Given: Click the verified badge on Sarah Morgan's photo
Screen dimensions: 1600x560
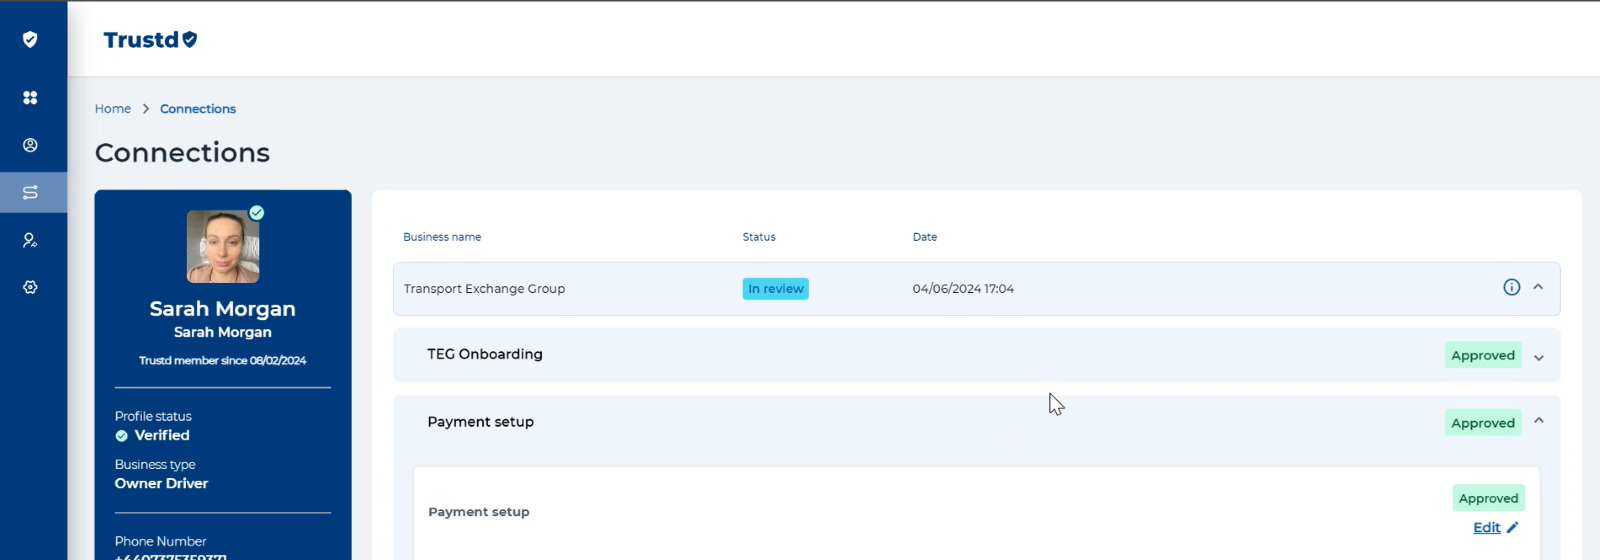Looking at the screenshot, I should [x=257, y=212].
